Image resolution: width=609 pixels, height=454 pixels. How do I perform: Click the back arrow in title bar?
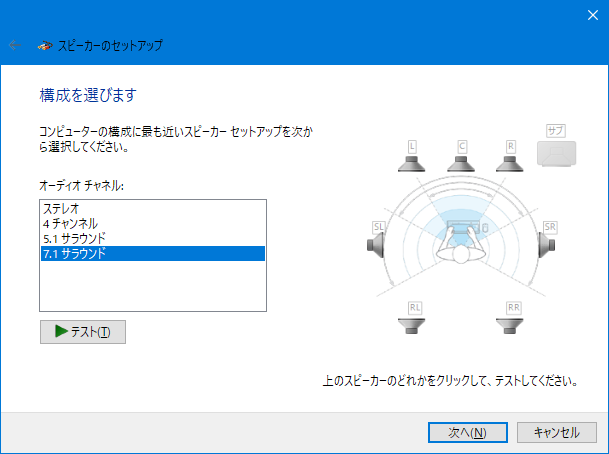[x=15, y=46]
